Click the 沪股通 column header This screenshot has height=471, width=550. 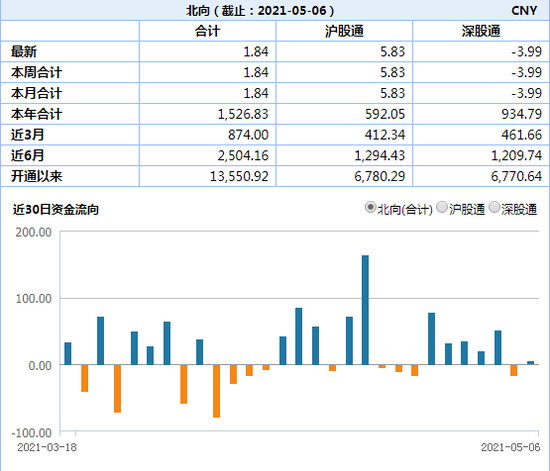(344, 31)
